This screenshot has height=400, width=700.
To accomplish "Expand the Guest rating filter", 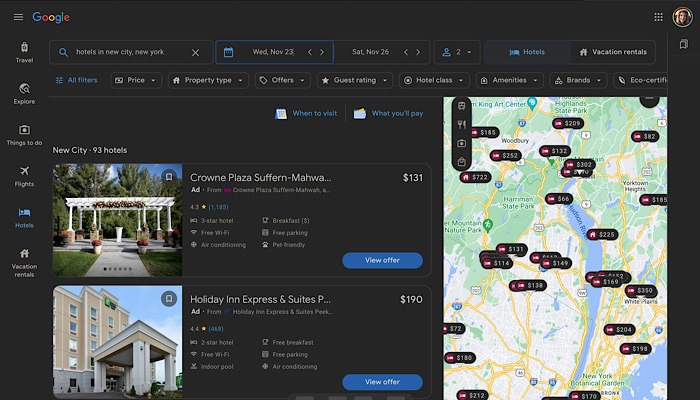I will (355, 80).
